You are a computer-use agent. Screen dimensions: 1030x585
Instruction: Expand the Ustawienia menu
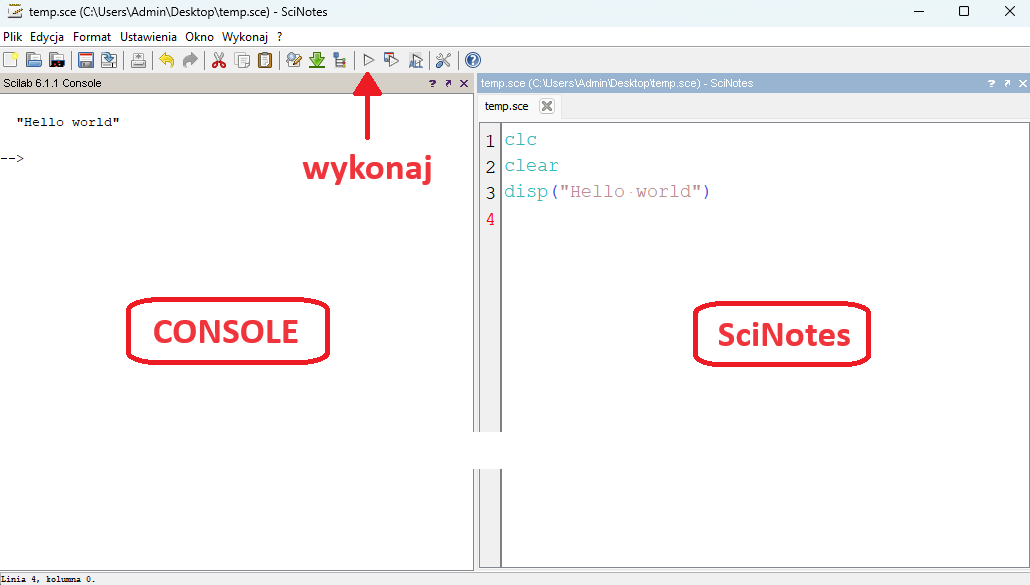(149, 36)
